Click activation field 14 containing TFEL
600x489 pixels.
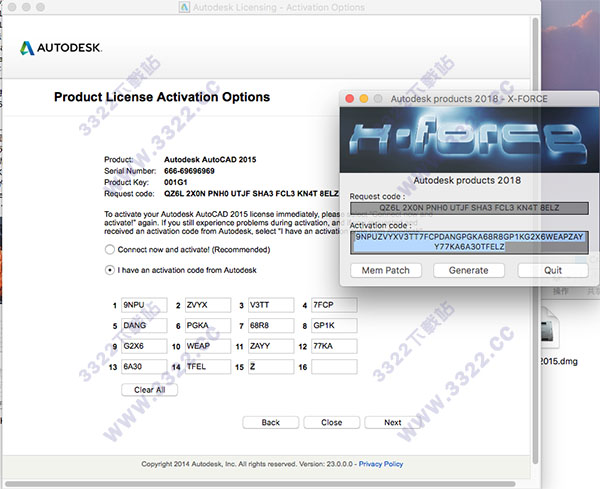pyautogui.click(x=208, y=367)
